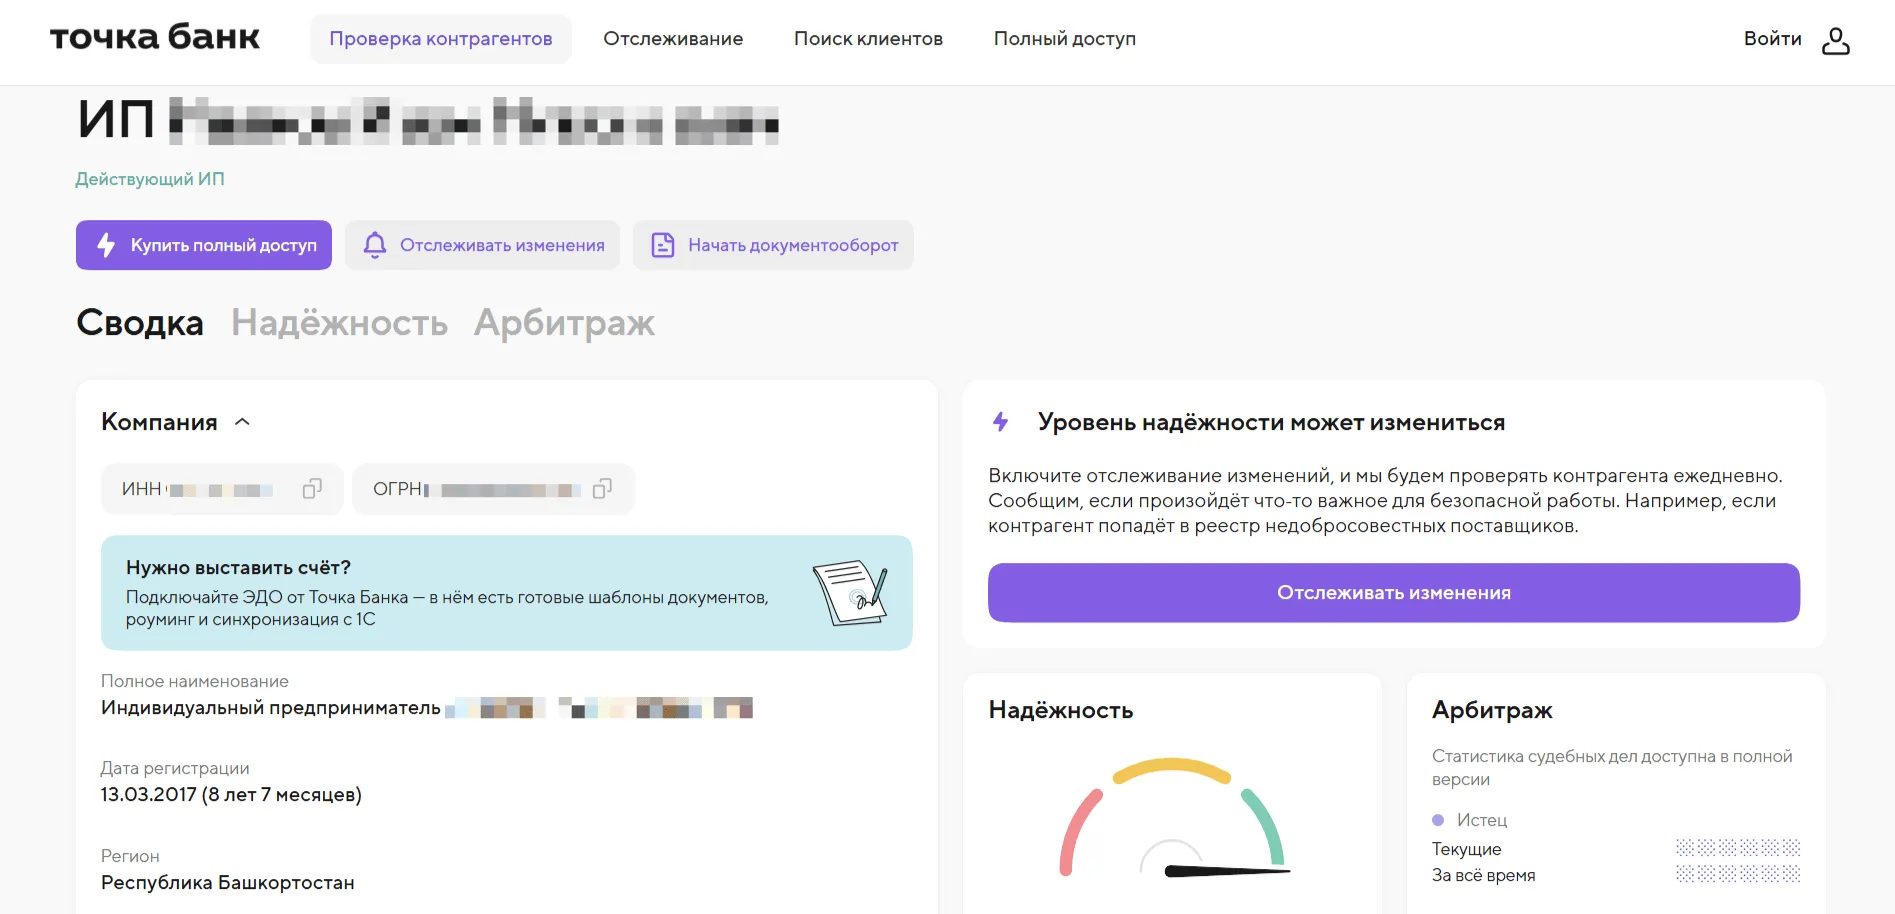Switch to the Арбитраж tab
Screen dimensions: 1895x914
(564, 323)
